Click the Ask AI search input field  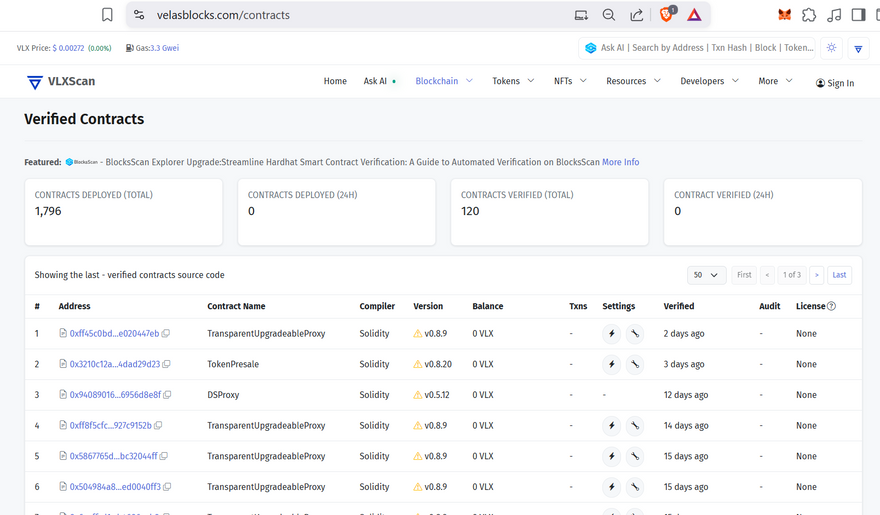tap(705, 48)
